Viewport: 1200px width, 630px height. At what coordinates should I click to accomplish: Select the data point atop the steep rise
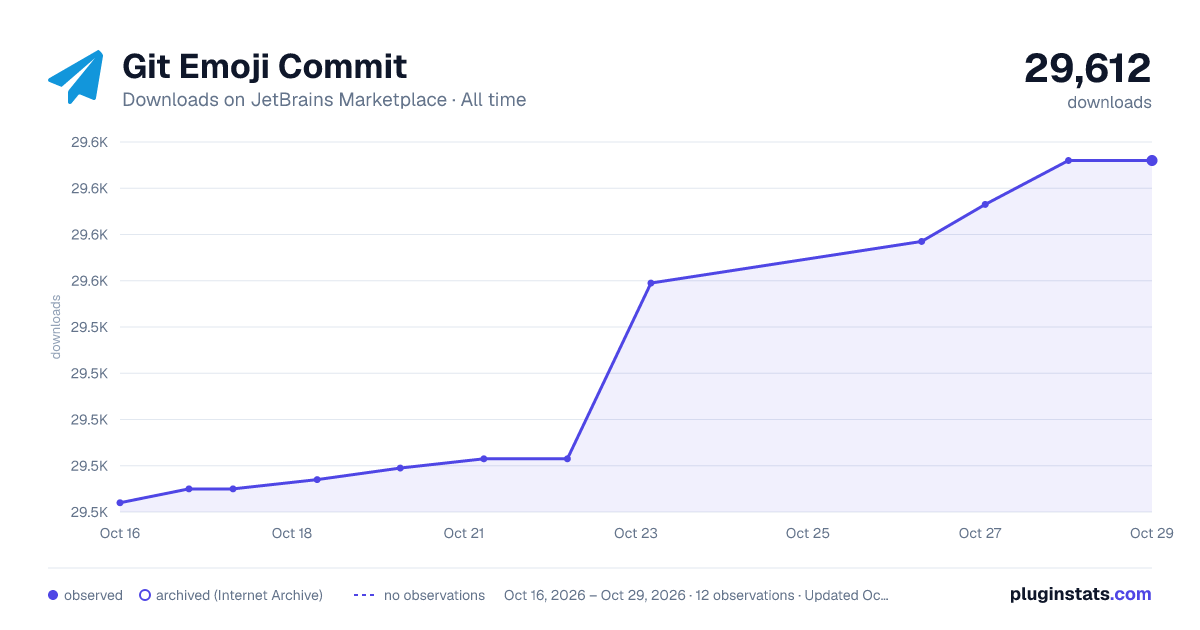coord(651,283)
